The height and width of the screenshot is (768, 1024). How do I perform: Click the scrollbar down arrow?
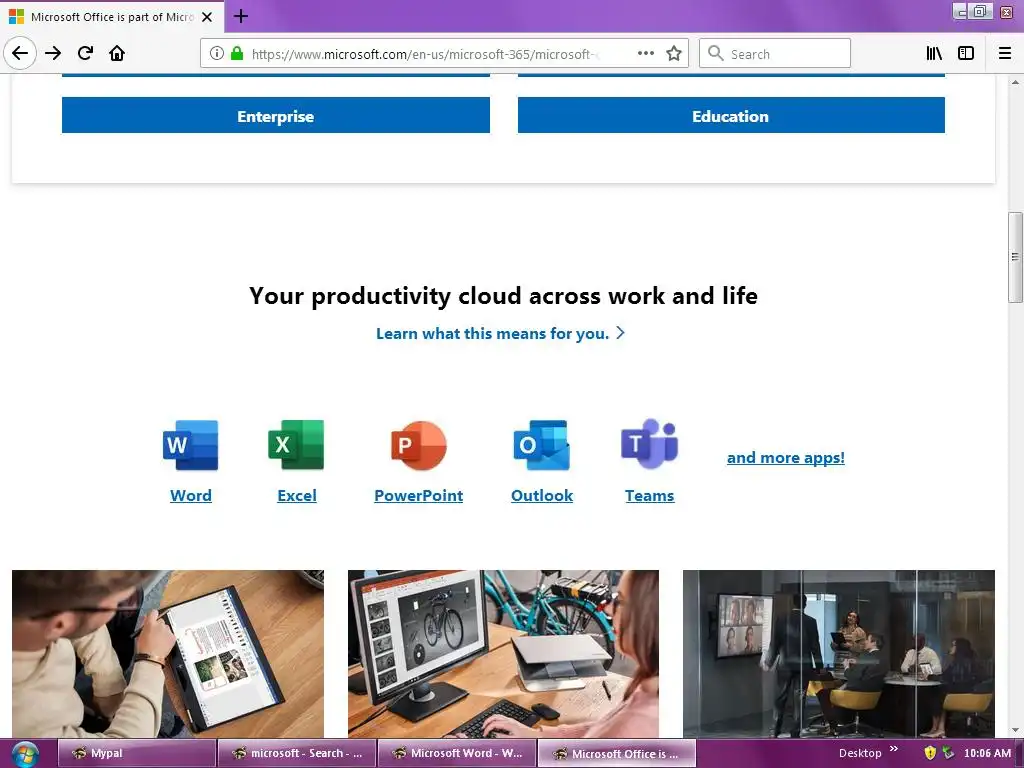pyautogui.click(x=1015, y=731)
